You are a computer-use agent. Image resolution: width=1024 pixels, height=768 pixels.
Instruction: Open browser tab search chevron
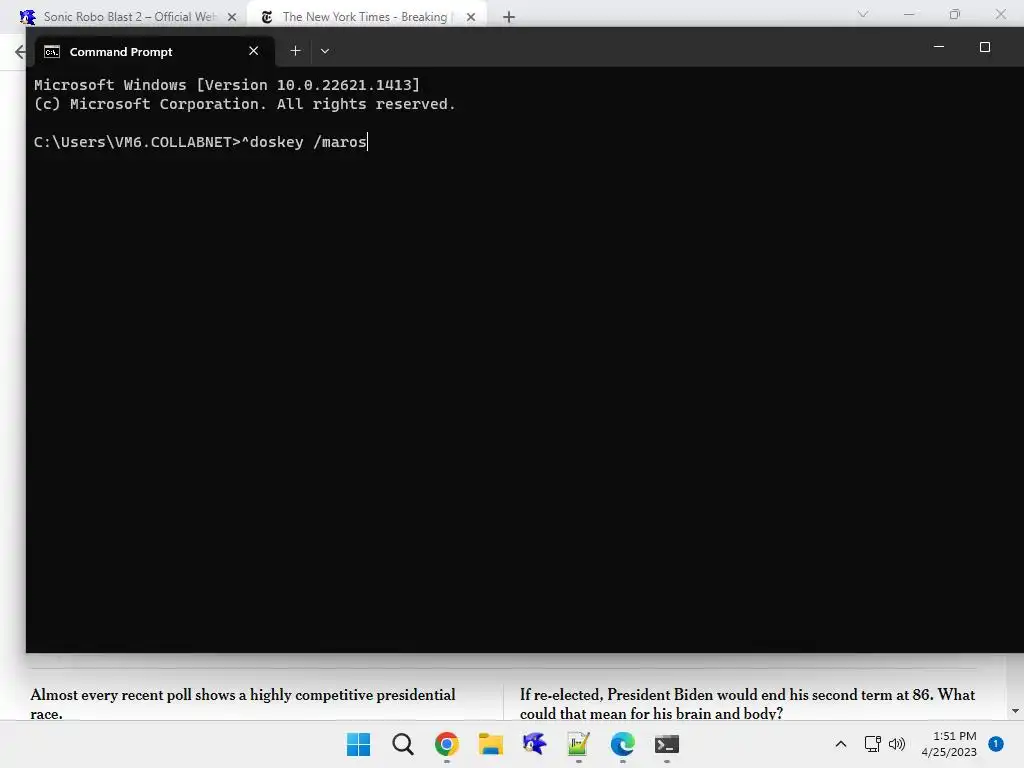coord(863,14)
